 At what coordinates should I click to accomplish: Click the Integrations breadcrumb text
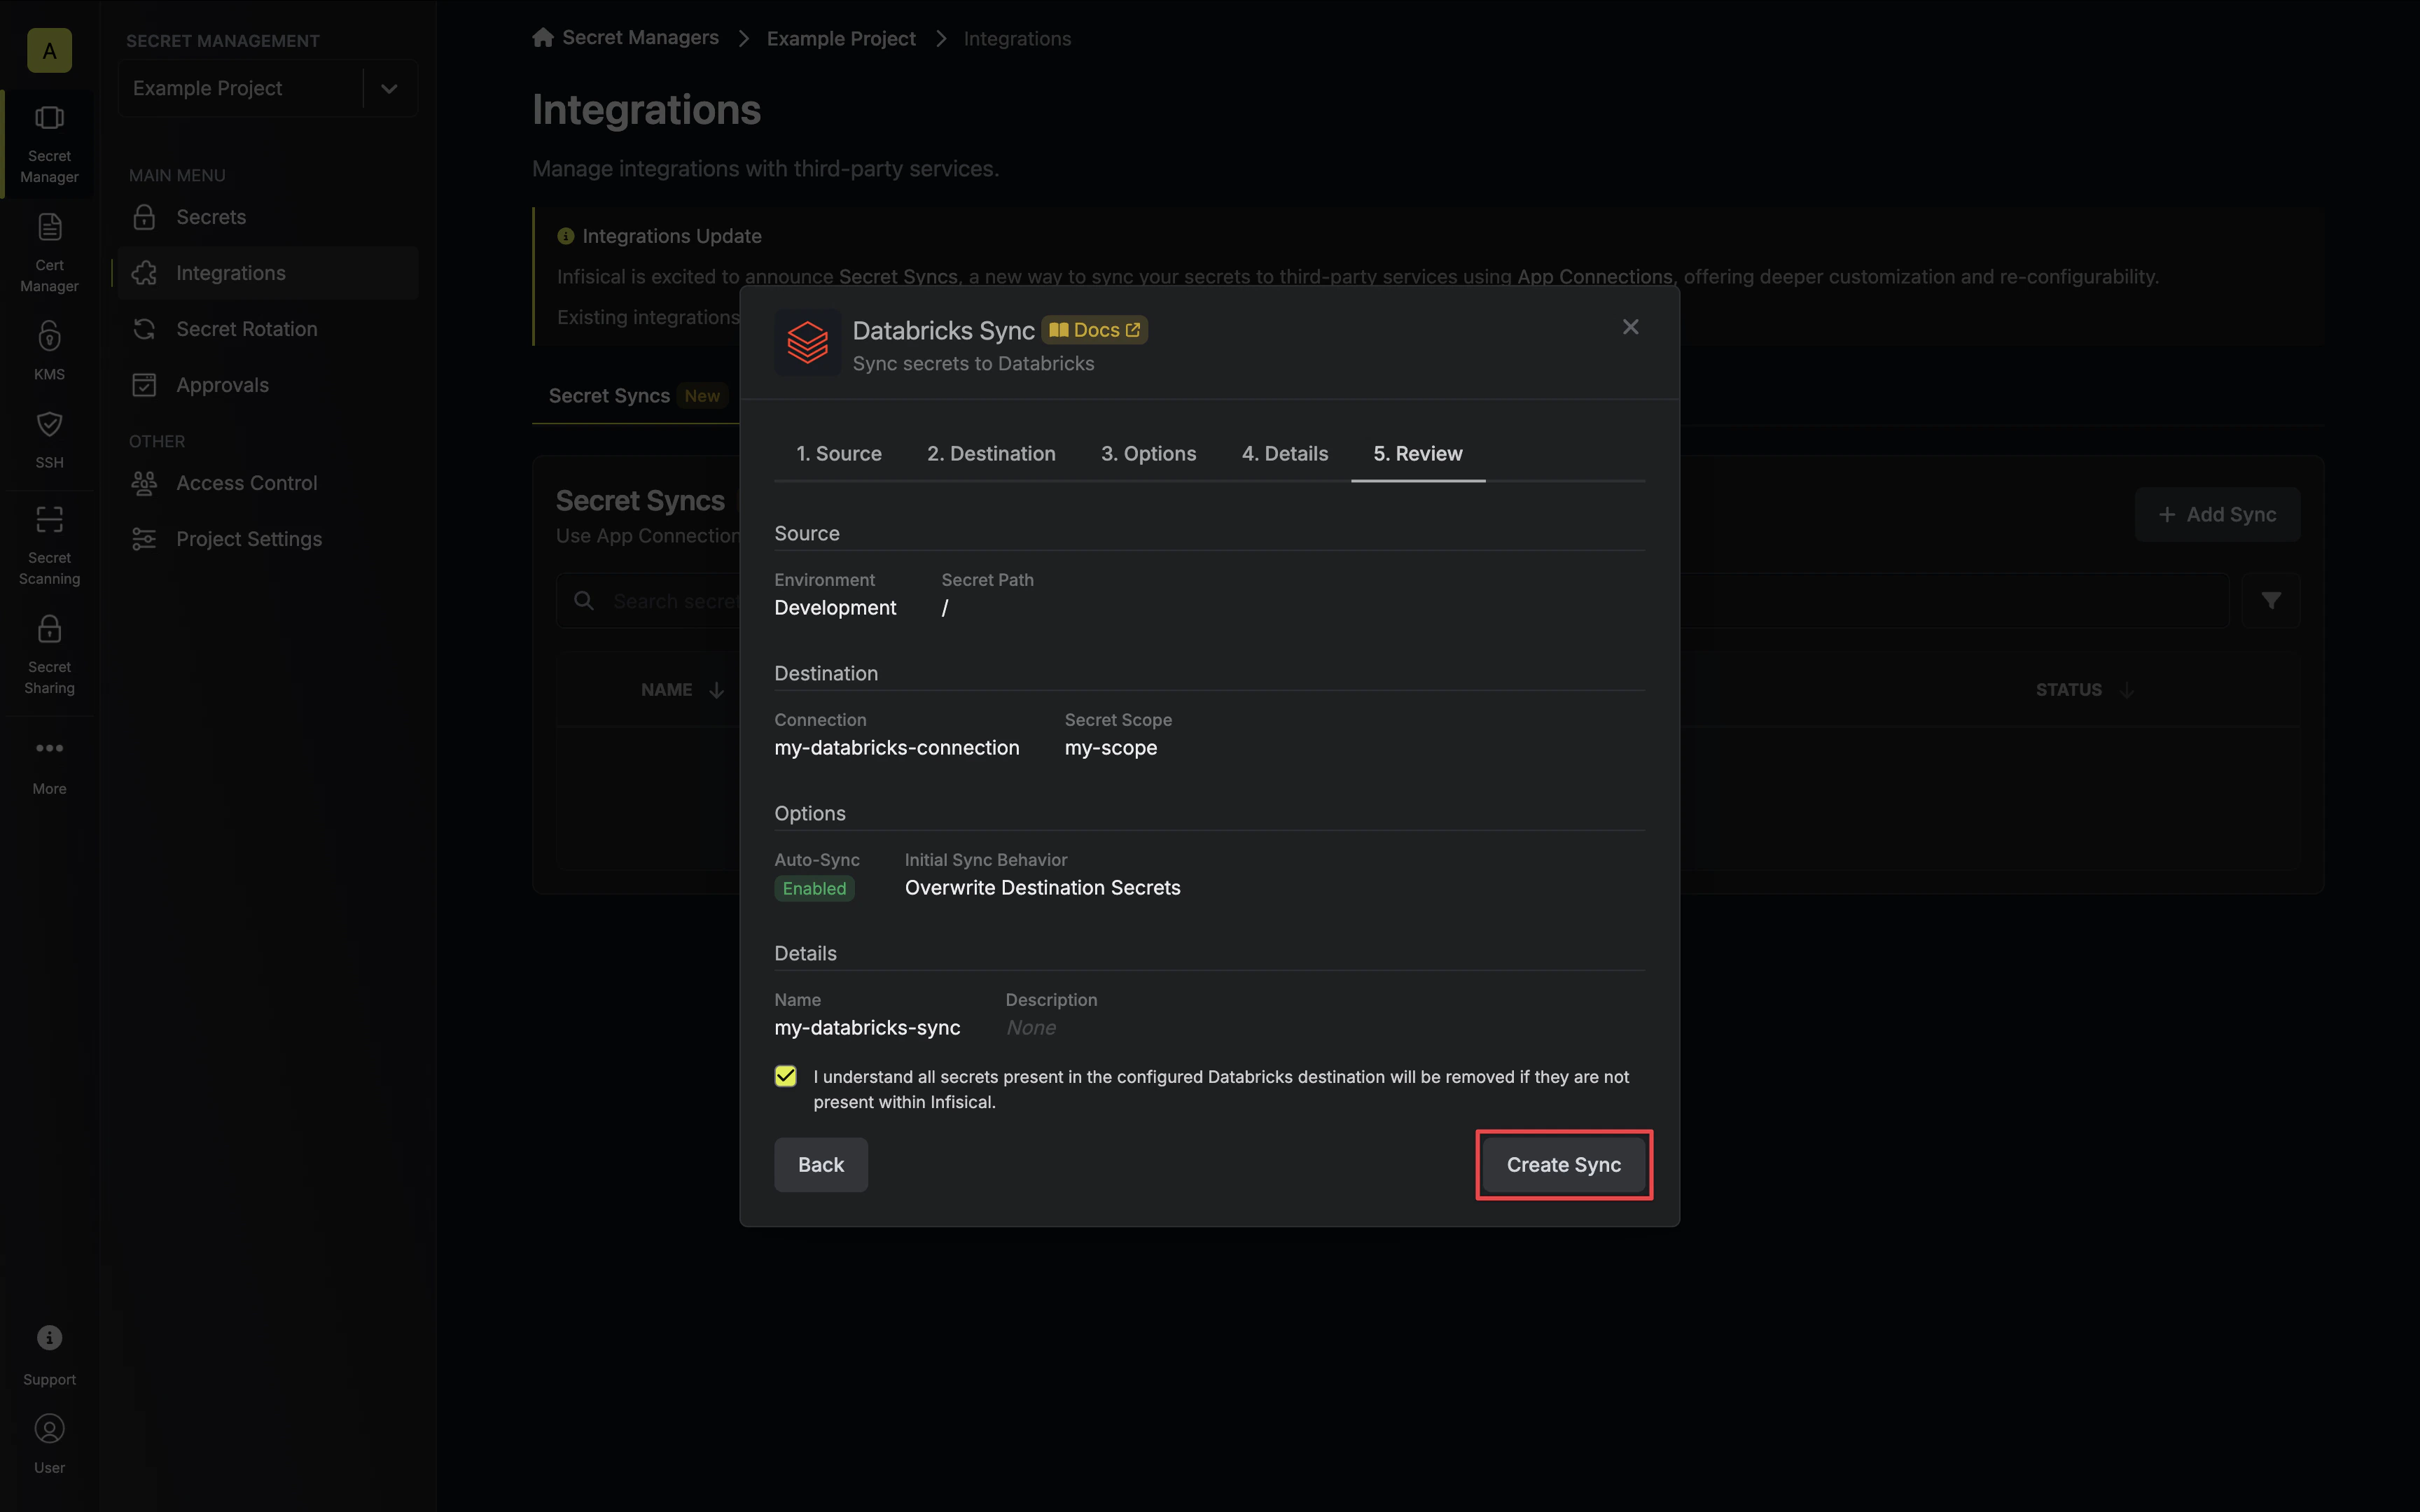pos(1017,38)
